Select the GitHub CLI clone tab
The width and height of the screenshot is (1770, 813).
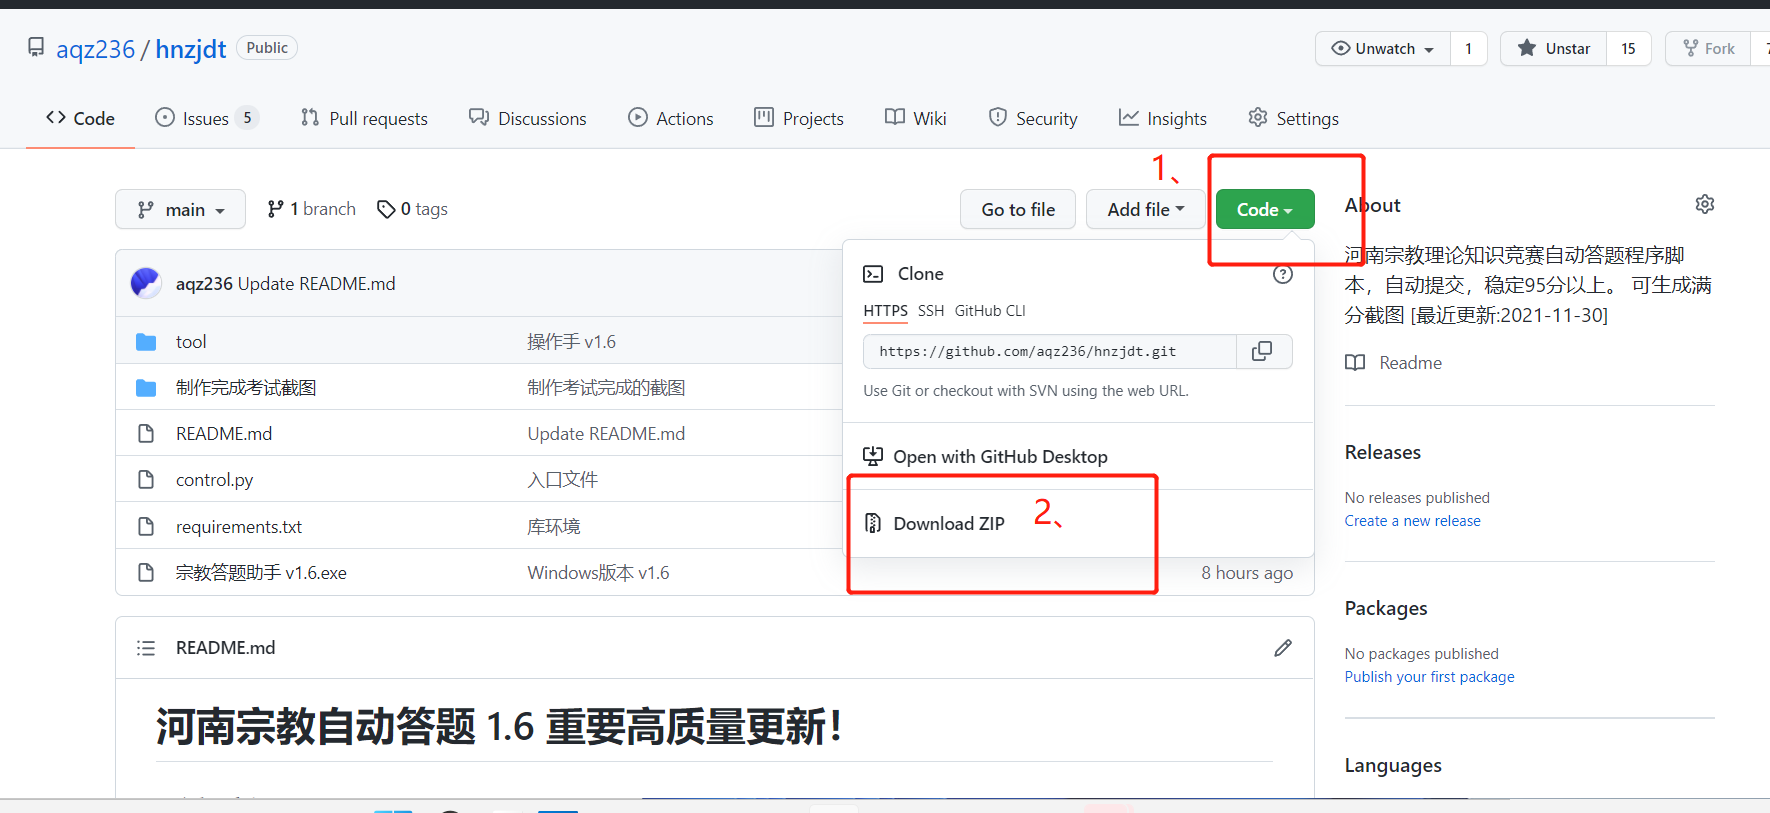coord(990,311)
